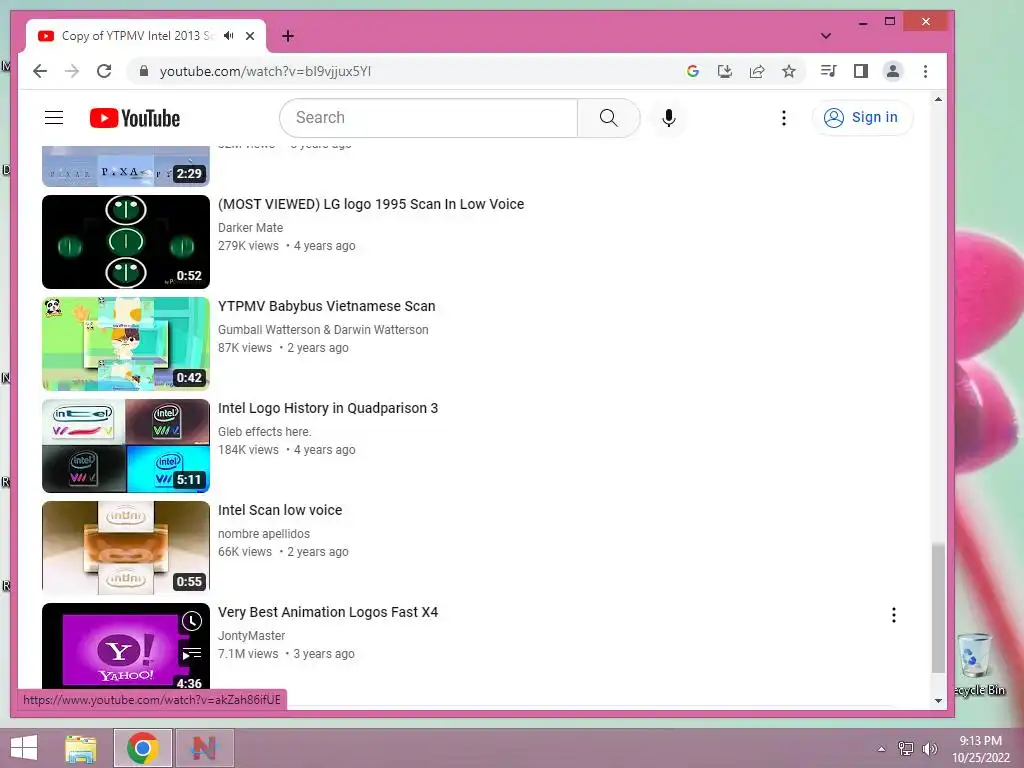Open the Windows Start menu

pyautogui.click(x=24, y=748)
